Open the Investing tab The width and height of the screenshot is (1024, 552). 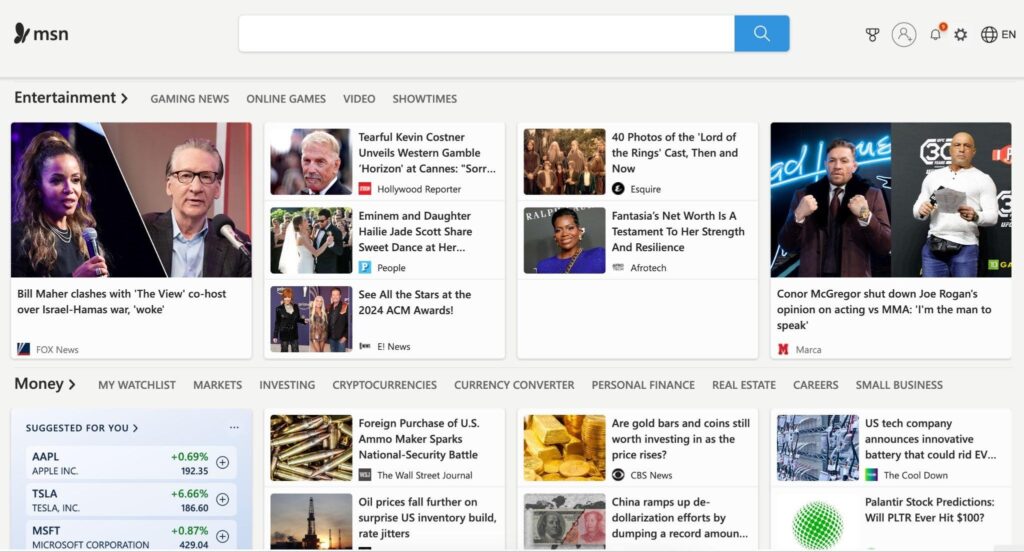(x=287, y=385)
